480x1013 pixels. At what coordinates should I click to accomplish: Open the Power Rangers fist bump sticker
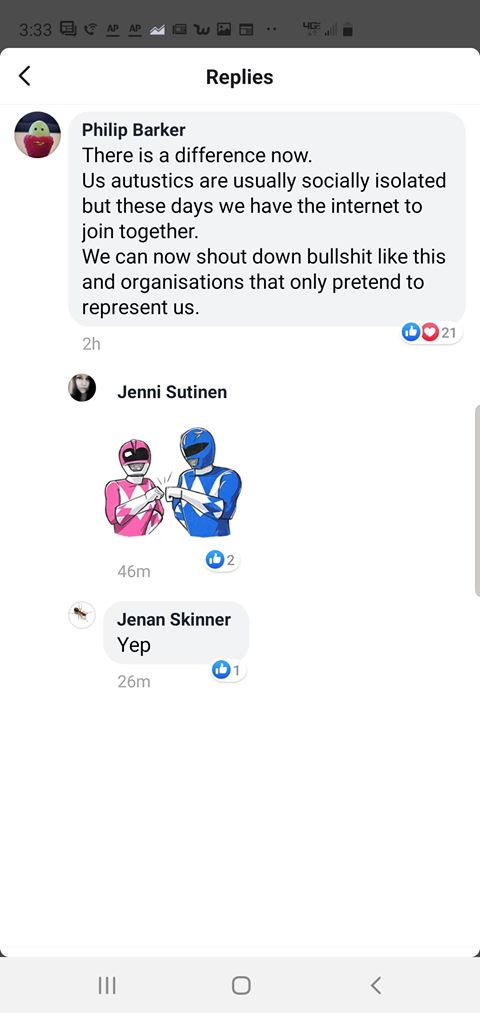point(172,482)
